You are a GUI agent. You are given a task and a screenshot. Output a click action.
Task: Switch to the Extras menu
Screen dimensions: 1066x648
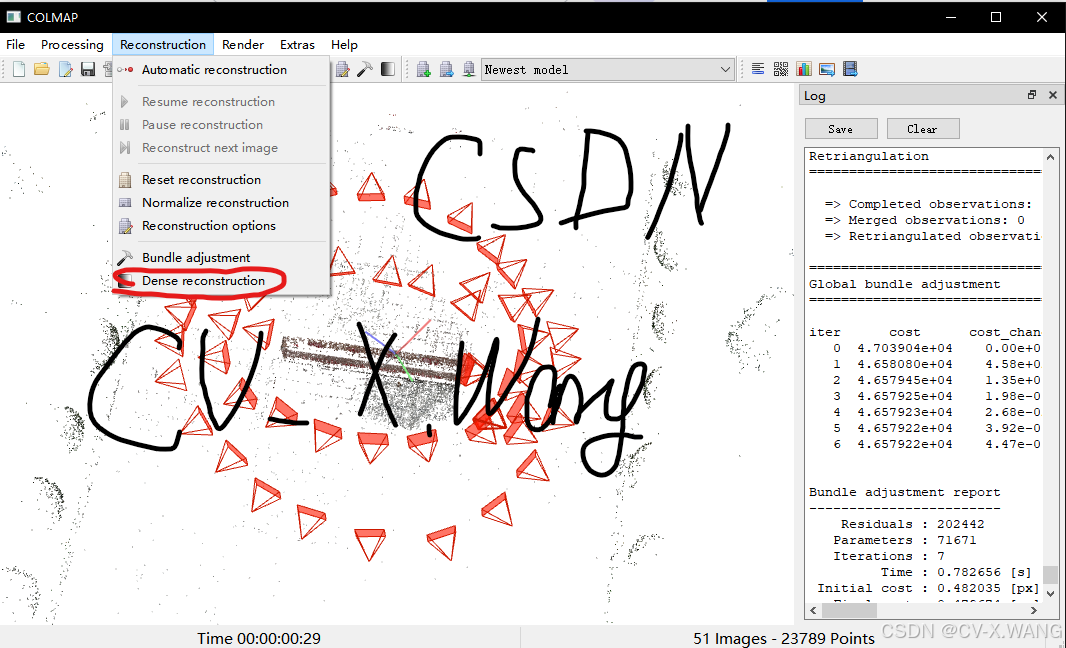pos(297,45)
